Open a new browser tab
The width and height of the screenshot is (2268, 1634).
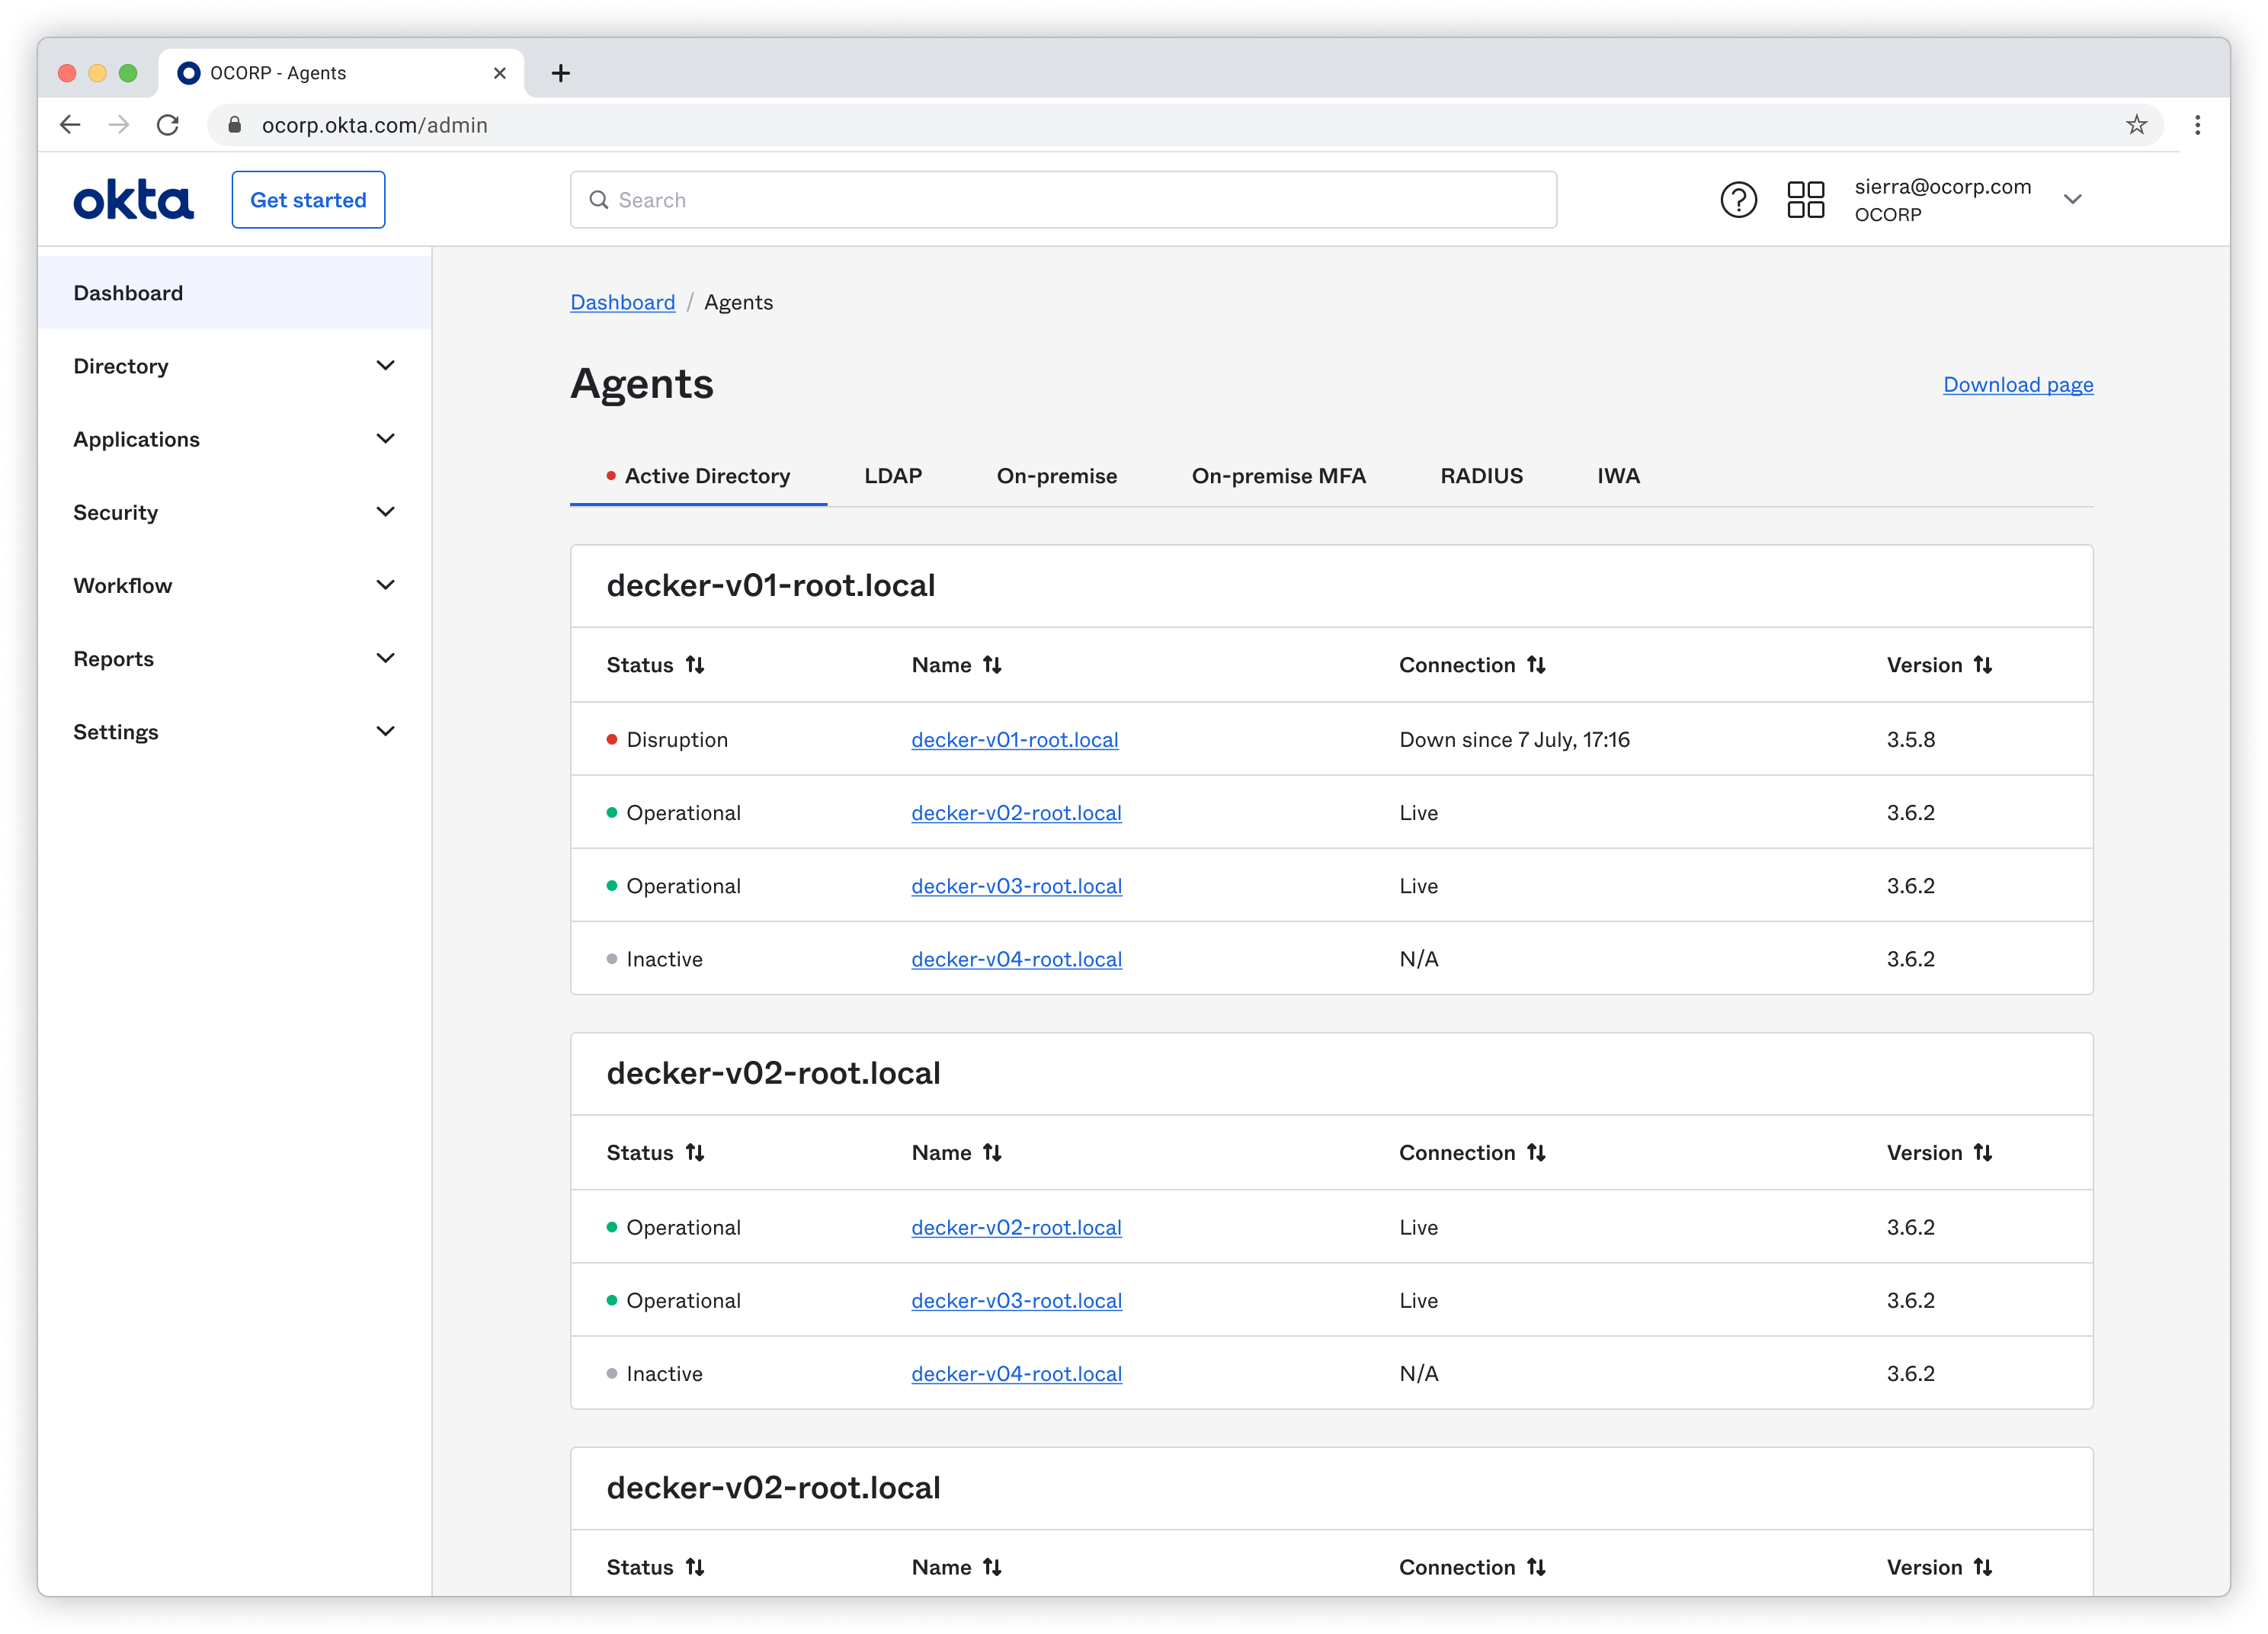point(561,73)
